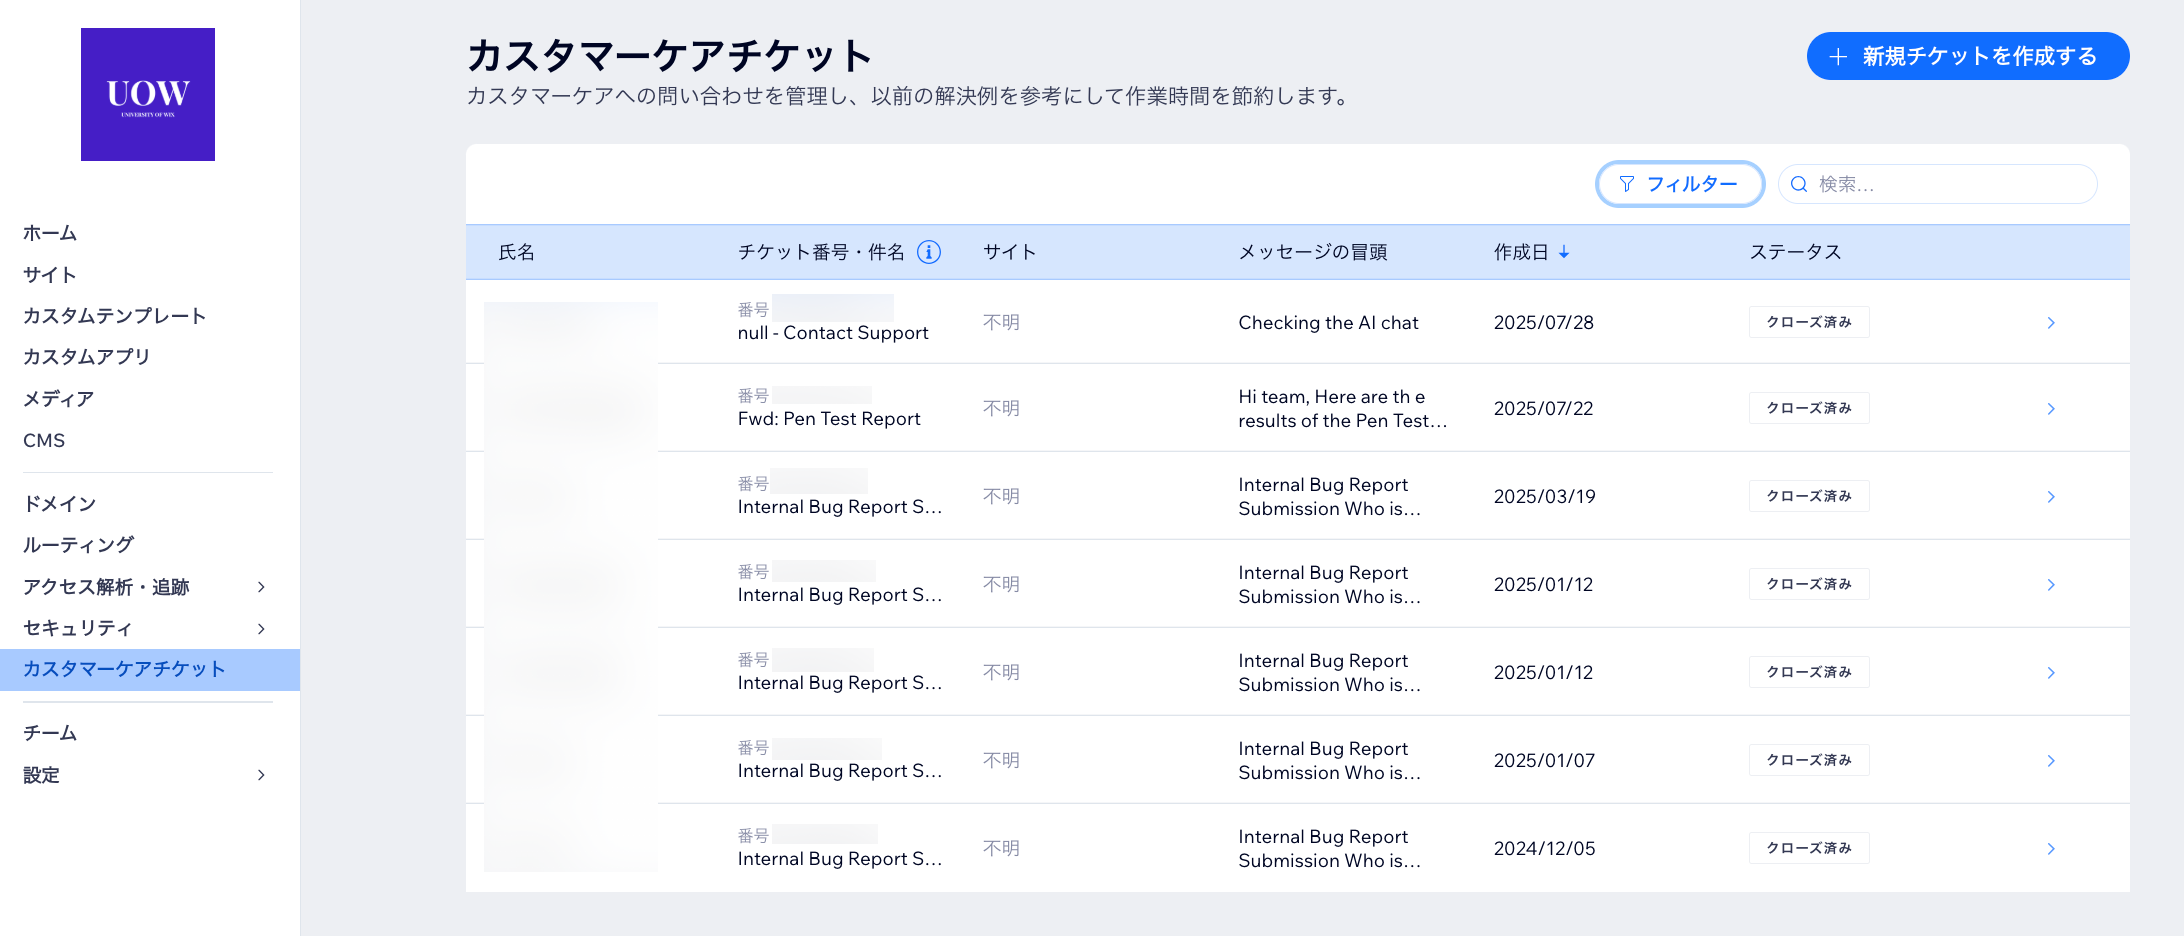Open the 2025/03/19 ticket row chevron

tap(2050, 497)
